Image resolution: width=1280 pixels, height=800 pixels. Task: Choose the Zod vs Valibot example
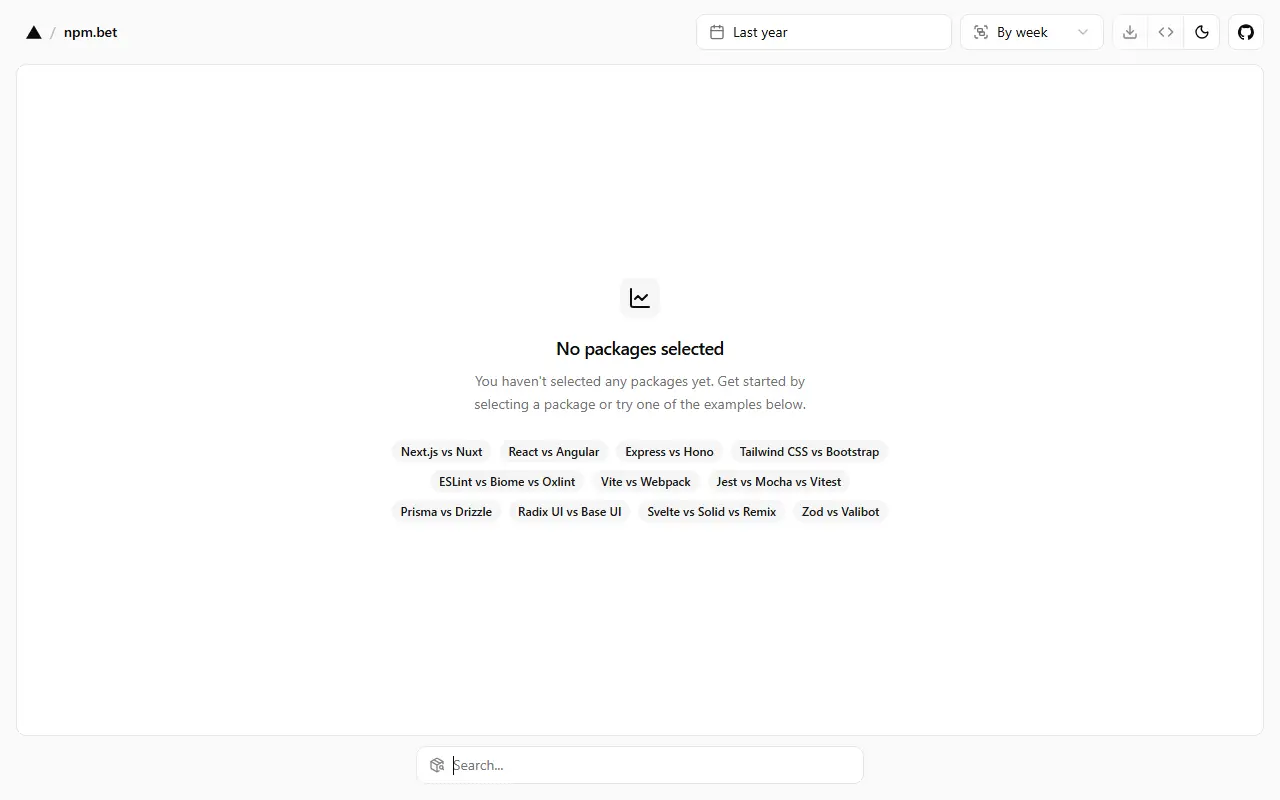(841, 512)
